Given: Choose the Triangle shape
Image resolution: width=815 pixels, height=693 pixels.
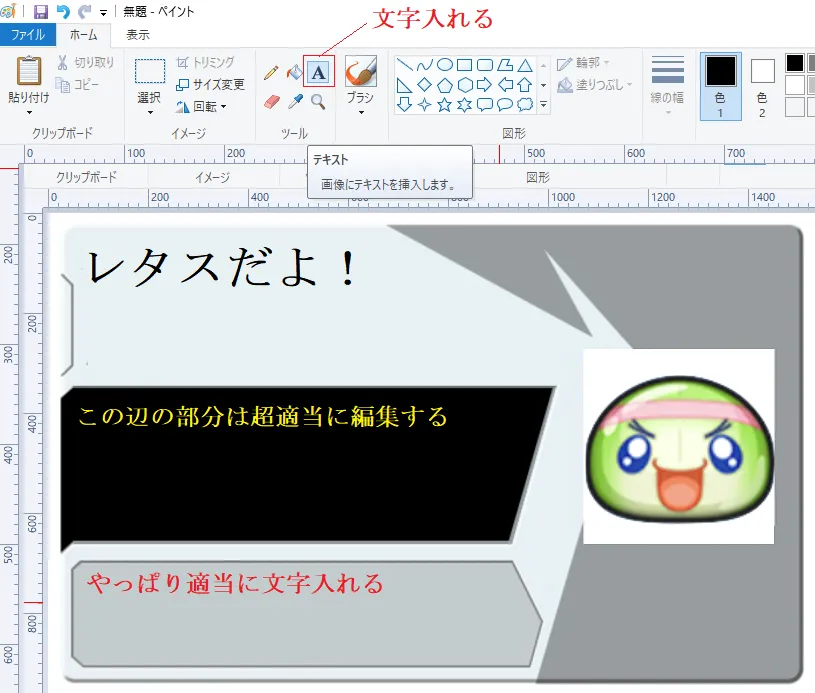Looking at the screenshot, I should click(x=525, y=65).
